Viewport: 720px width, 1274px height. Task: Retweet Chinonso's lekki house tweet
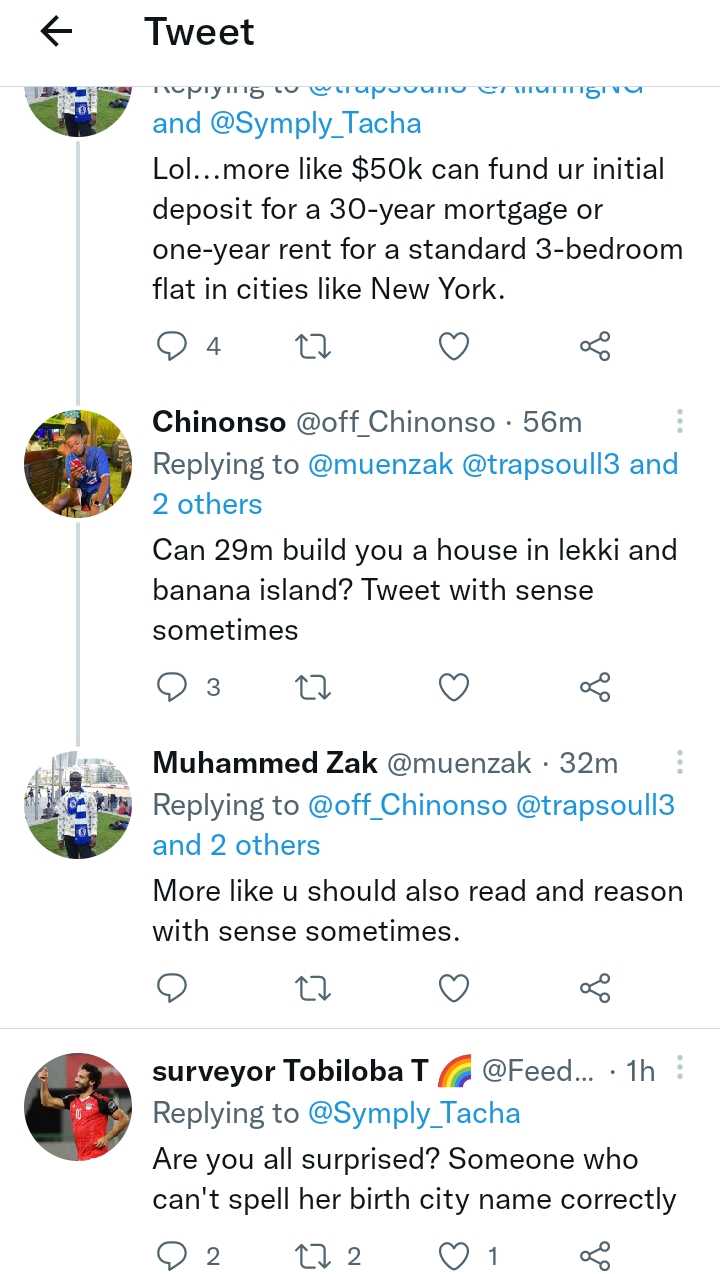314,687
